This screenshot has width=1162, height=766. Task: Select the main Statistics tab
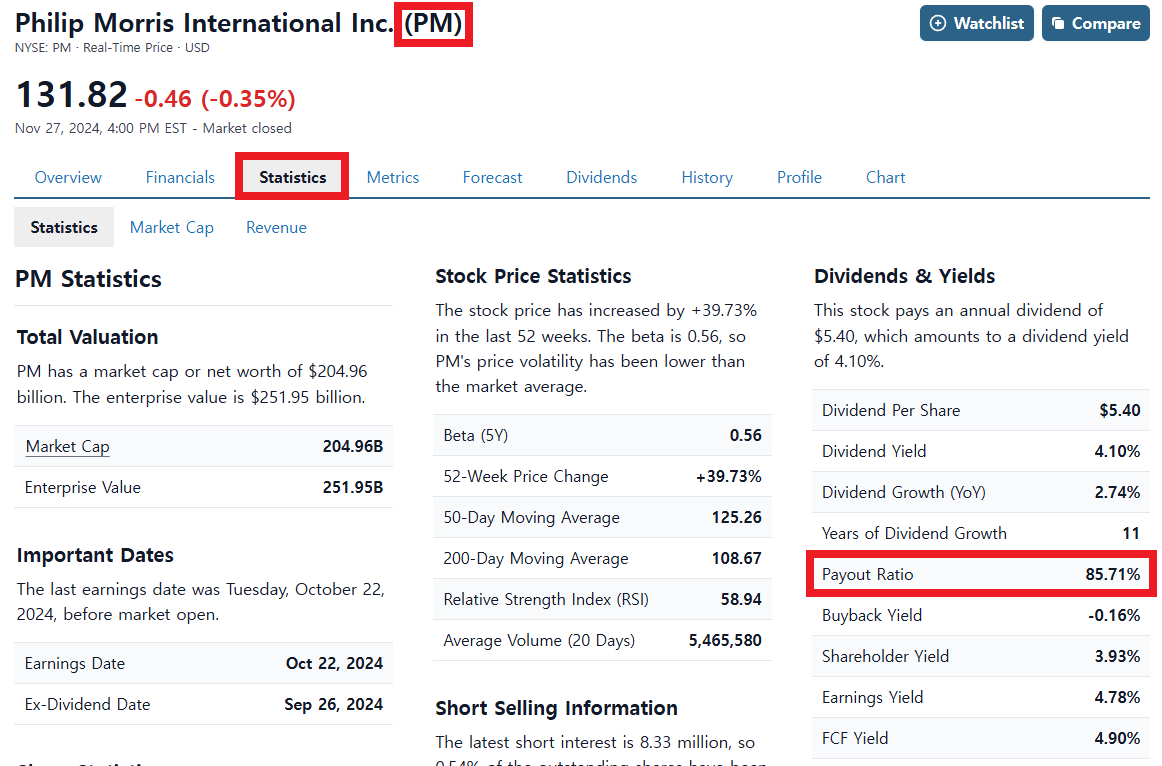tap(293, 177)
